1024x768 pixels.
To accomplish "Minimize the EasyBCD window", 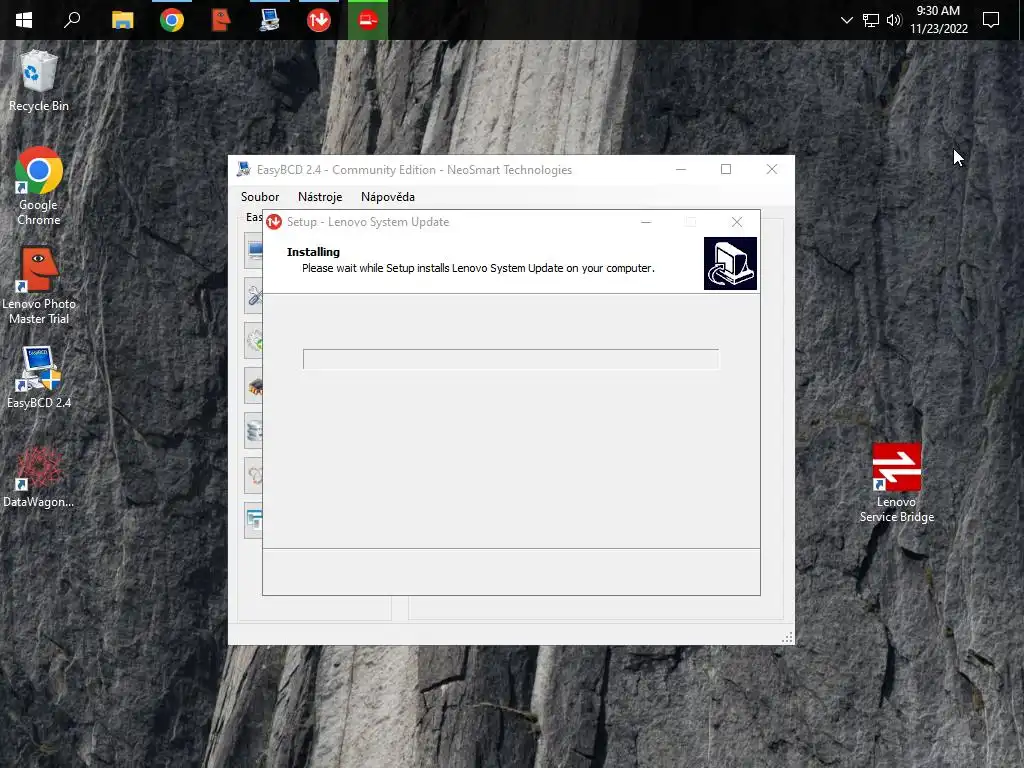I will (680, 169).
